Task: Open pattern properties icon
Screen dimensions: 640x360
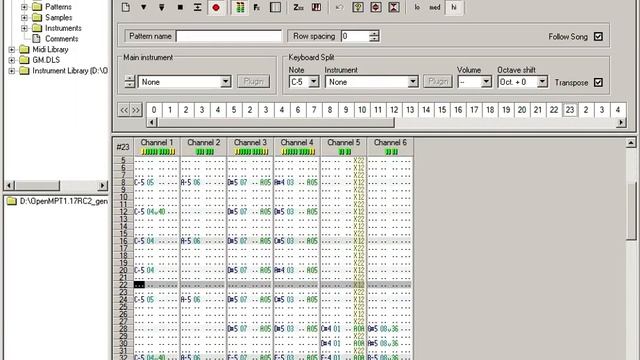Action: [x=358, y=7]
